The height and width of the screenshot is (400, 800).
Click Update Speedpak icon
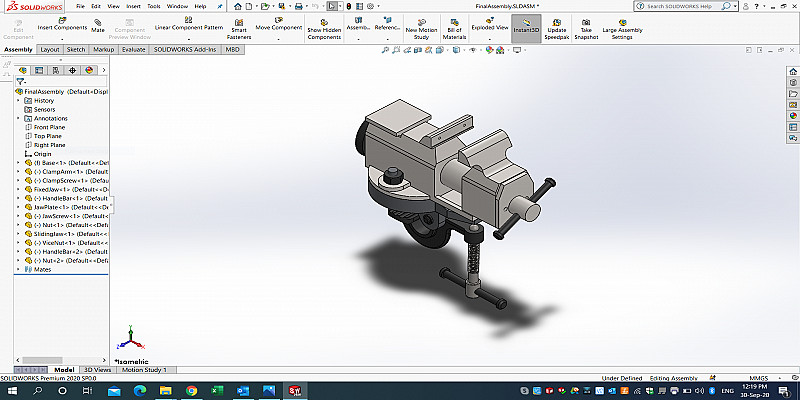point(556,21)
